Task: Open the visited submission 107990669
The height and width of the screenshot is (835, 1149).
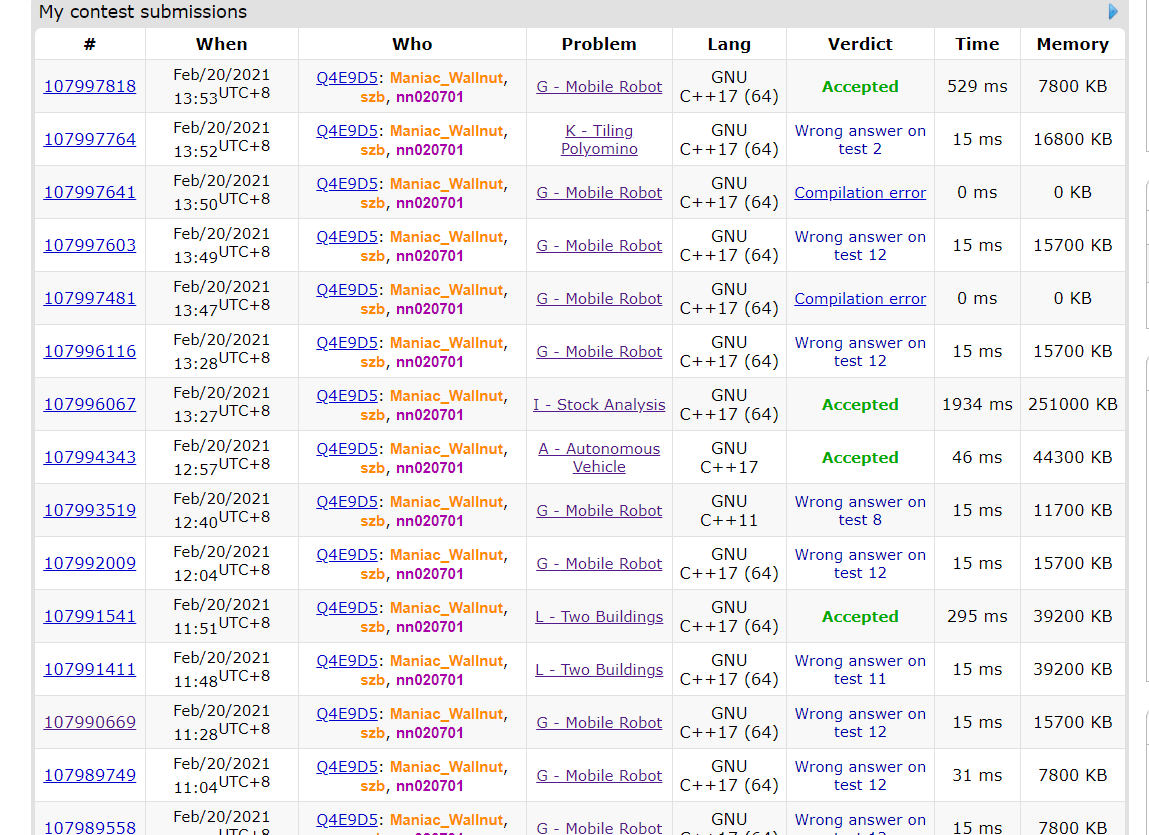Action: (x=90, y=722)
